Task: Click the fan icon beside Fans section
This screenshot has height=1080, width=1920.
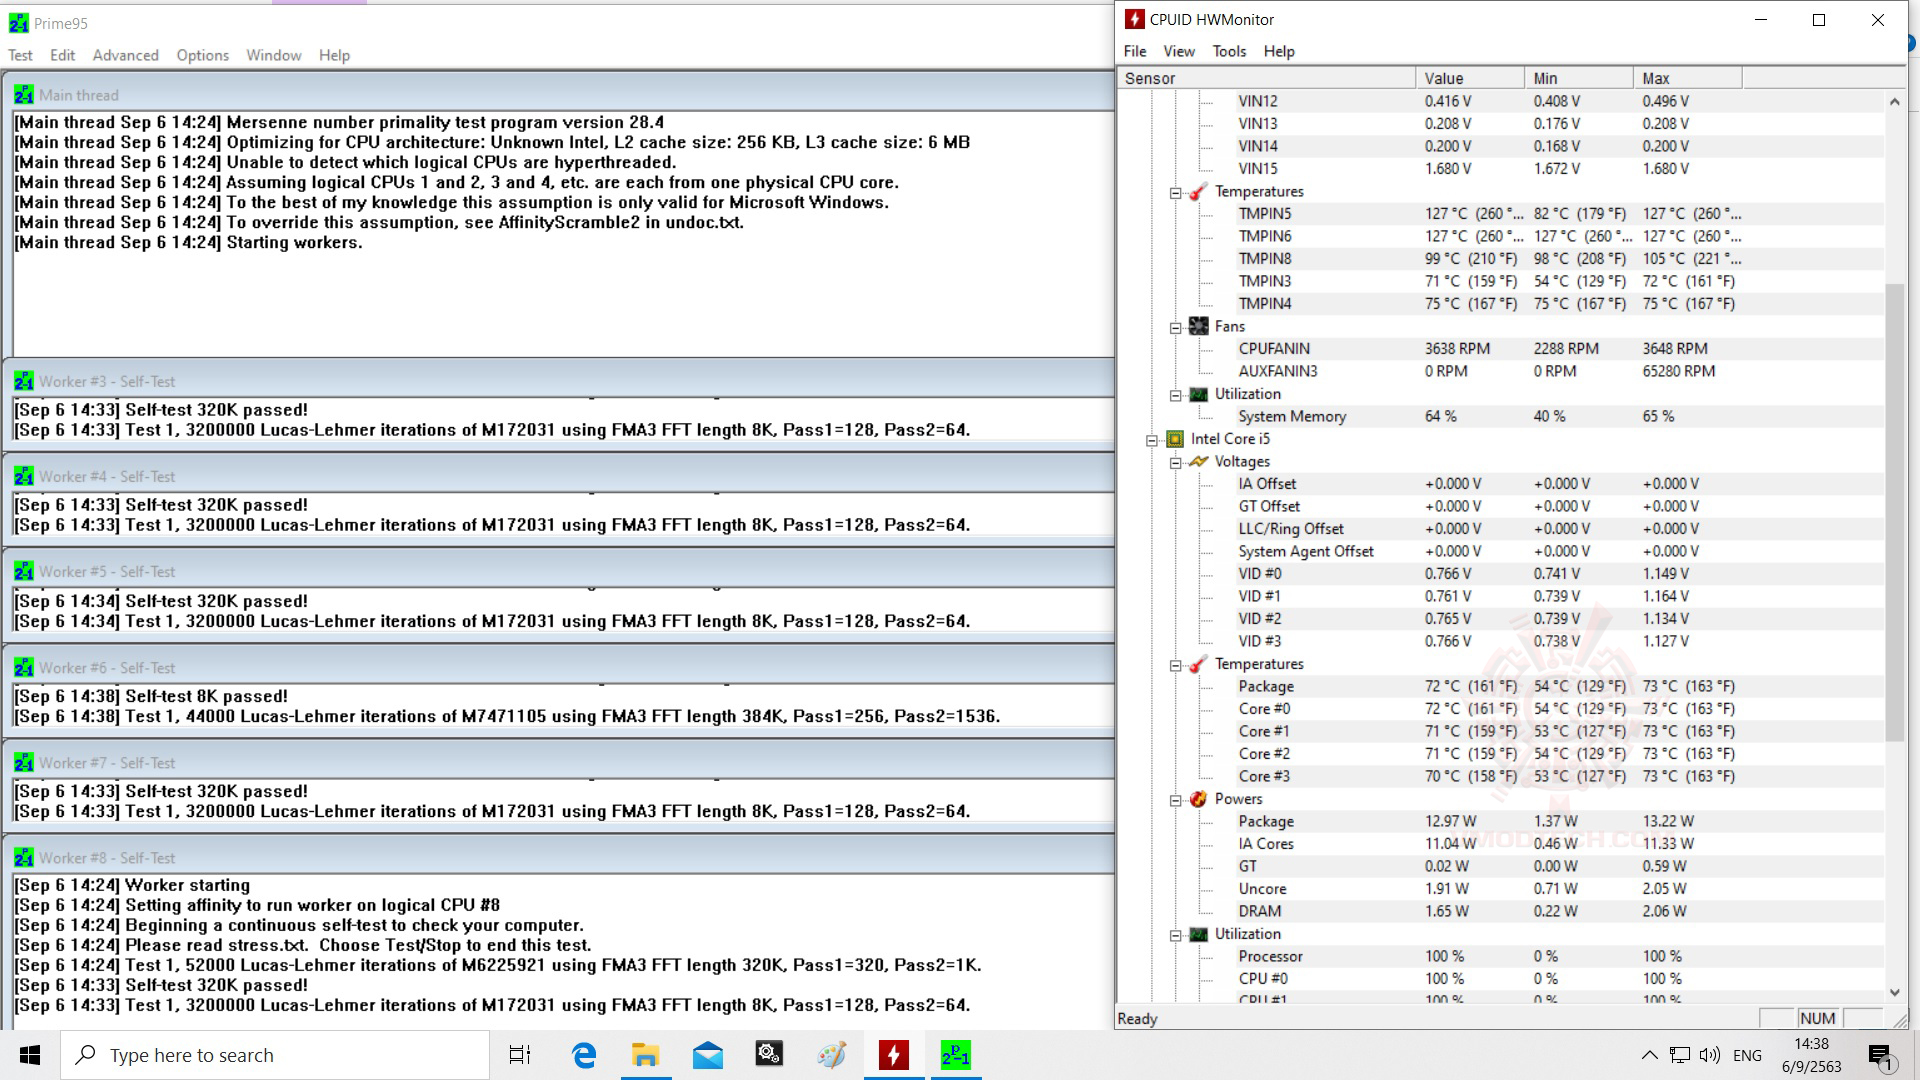Action: tap(1198, 326)
